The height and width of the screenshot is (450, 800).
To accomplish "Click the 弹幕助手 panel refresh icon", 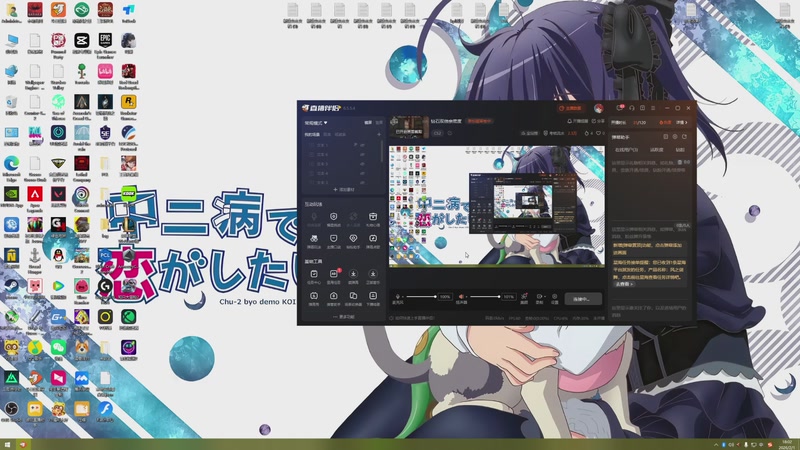I will [x=684, y=137].
